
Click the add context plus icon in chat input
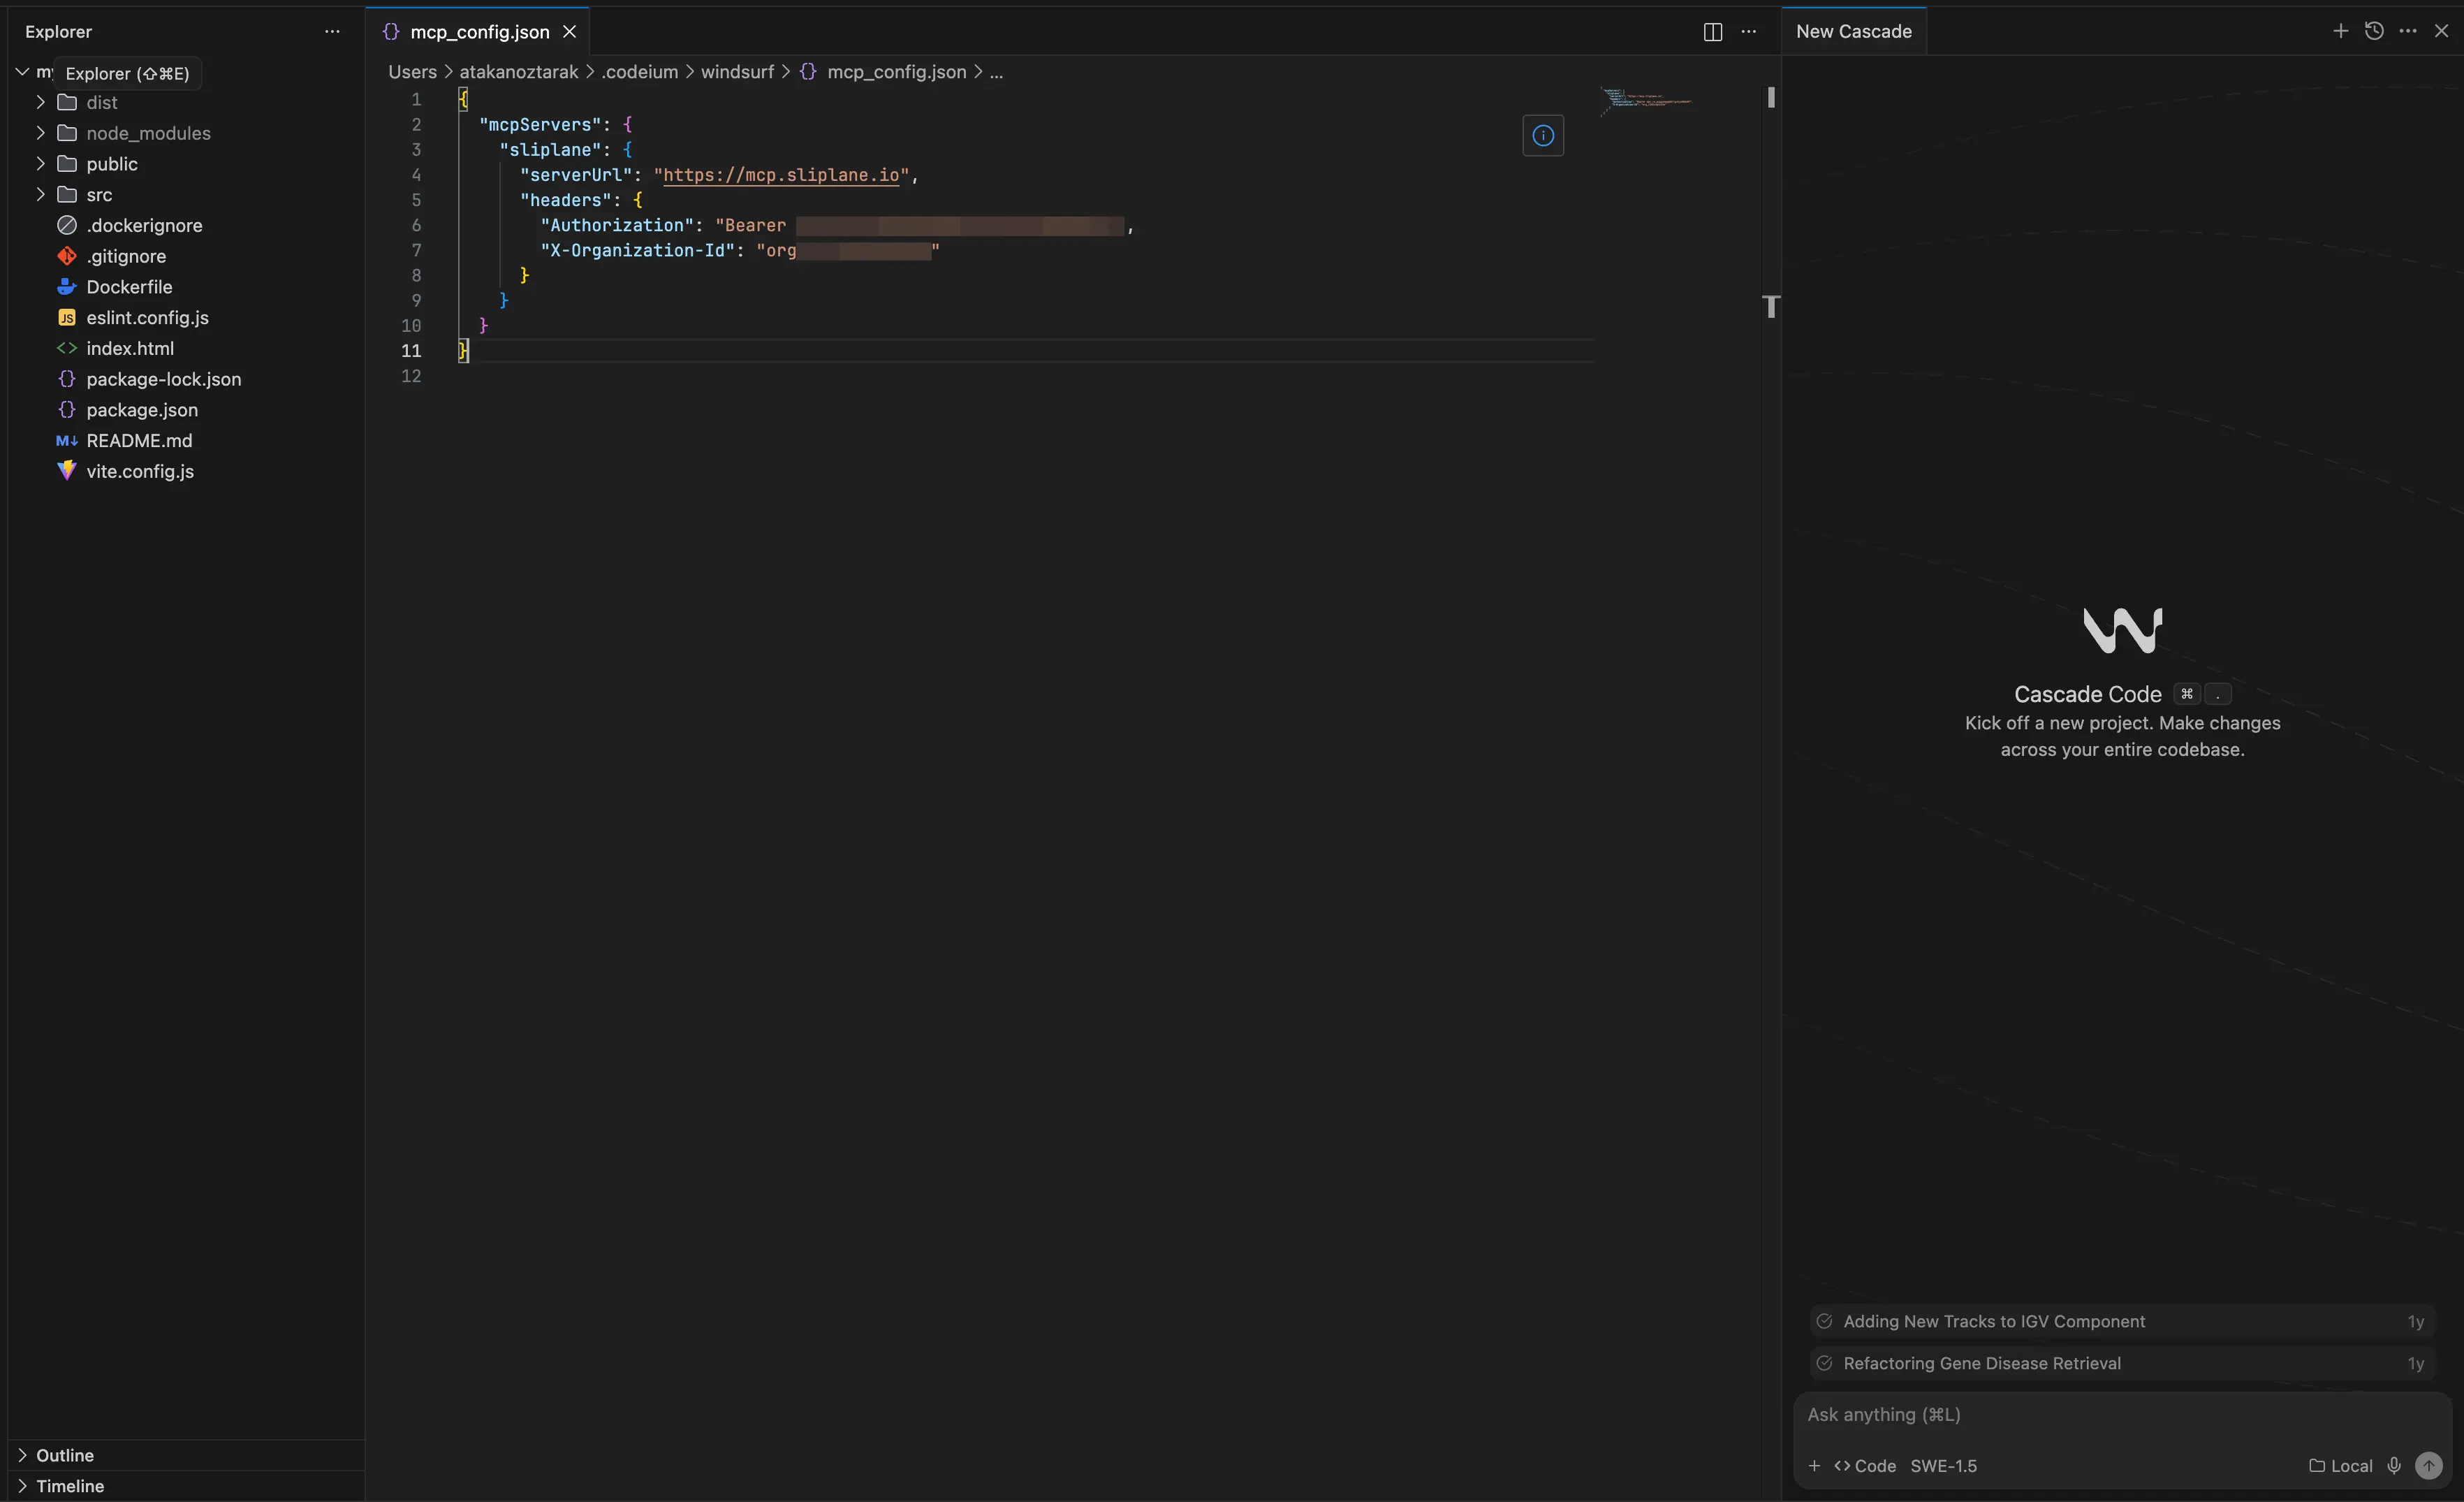[1814, 1466]
